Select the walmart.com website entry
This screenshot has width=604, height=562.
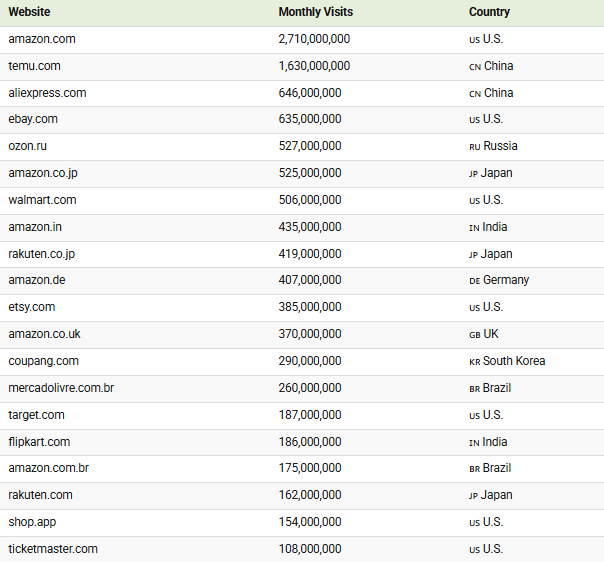click(x=42, y=200)
